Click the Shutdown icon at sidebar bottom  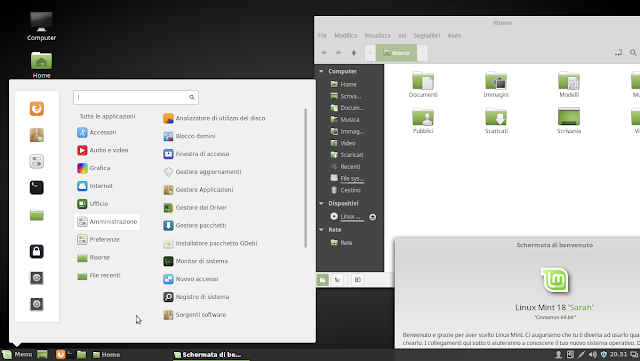[37, 304]
